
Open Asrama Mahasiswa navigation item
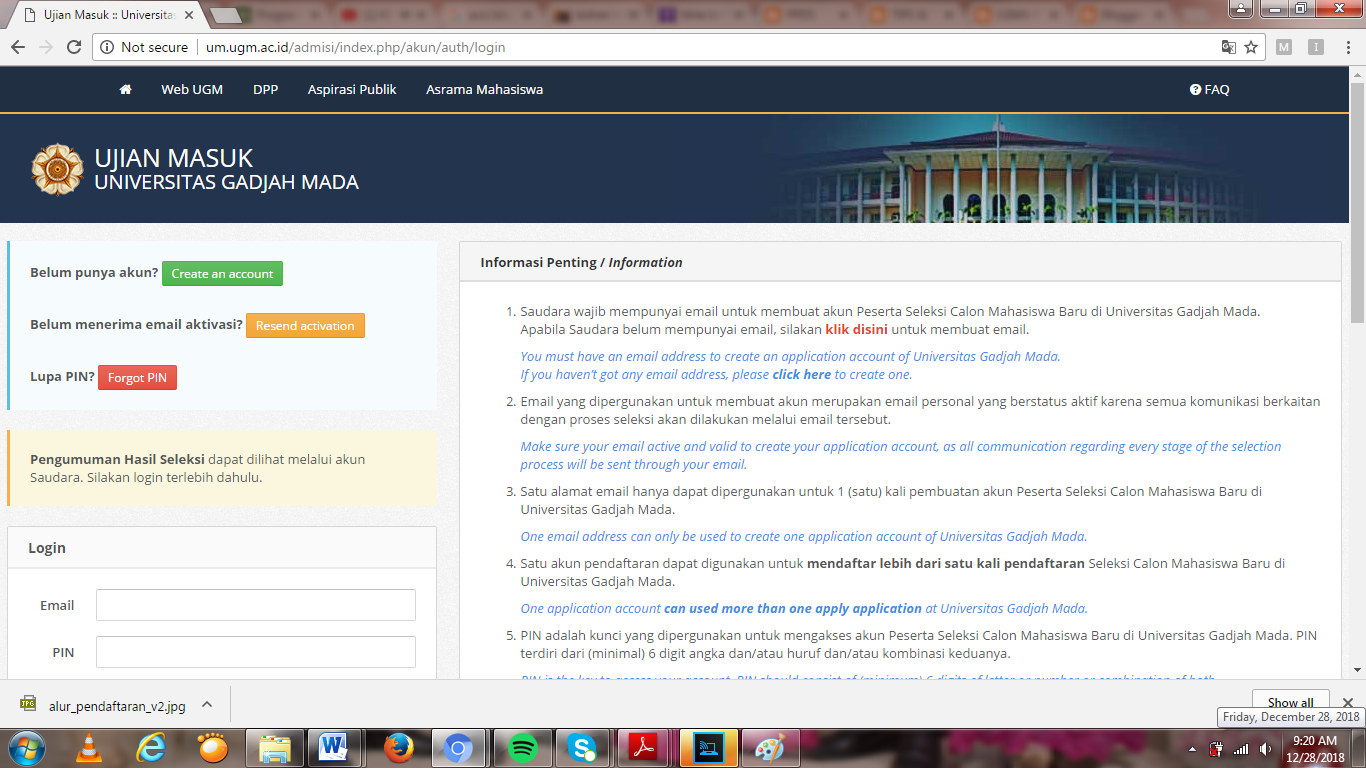[485, 90]
